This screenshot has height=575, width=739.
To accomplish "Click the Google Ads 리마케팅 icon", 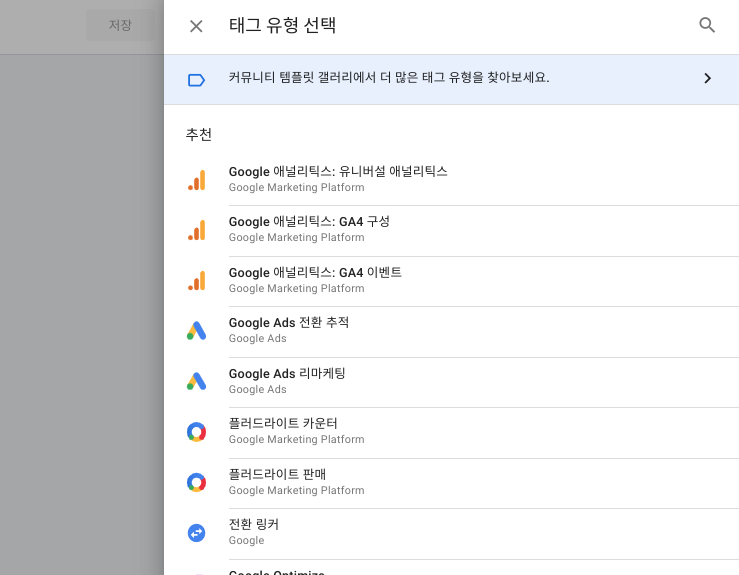I will click(197, 381).
